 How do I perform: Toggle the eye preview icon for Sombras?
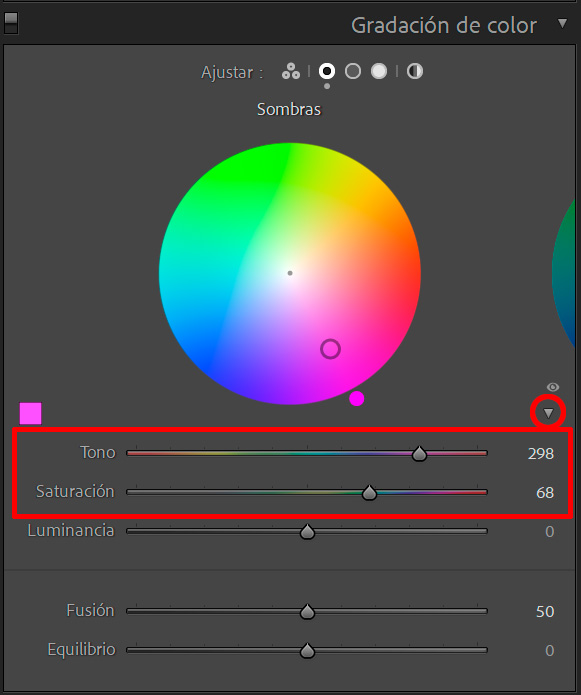click(x=553, y=387)
